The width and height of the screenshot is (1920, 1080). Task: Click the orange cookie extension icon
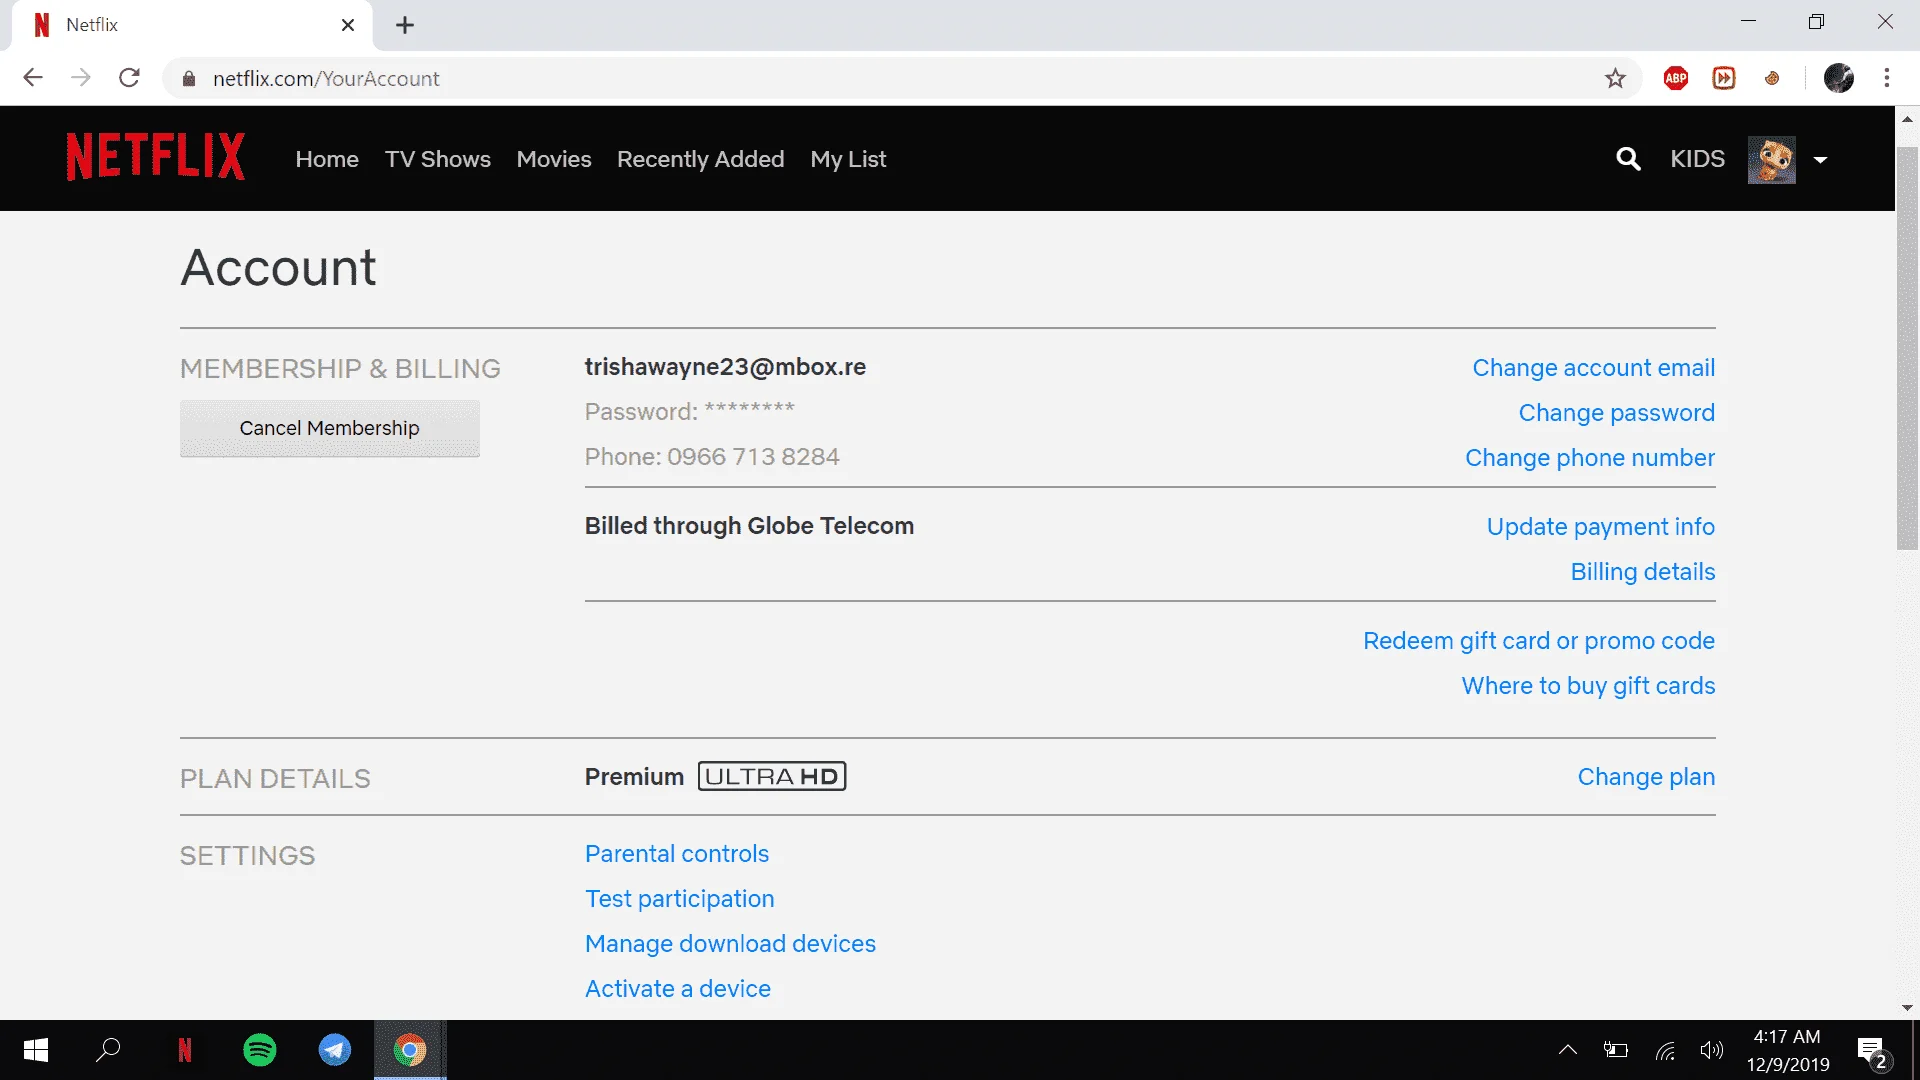(x=1772, y=78)
